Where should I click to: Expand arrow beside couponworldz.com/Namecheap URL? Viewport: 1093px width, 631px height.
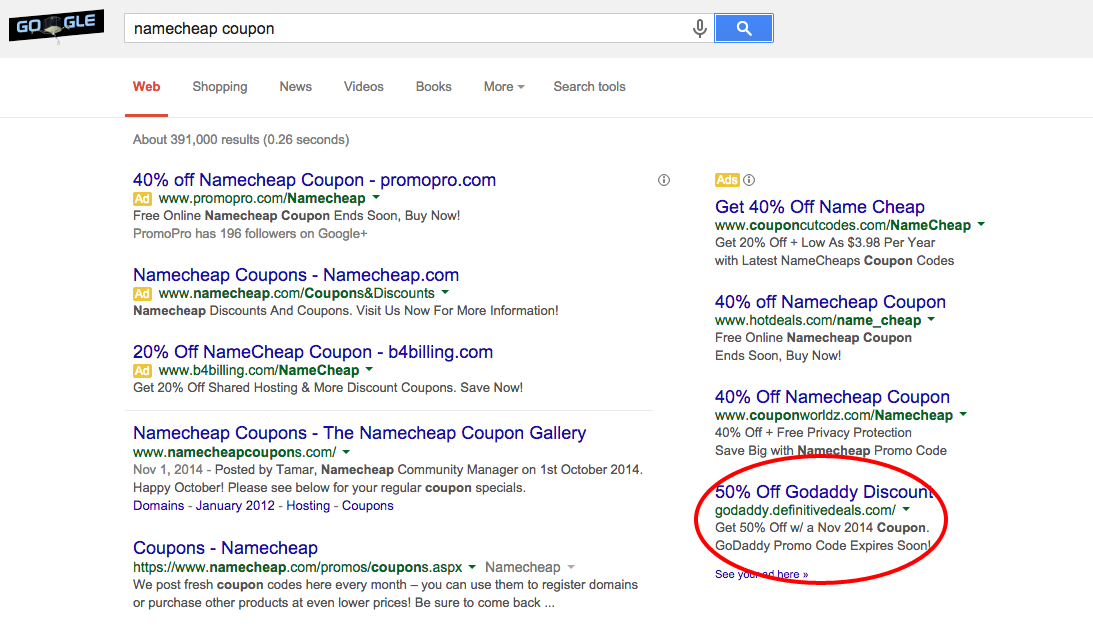click(x=963, y=414)
